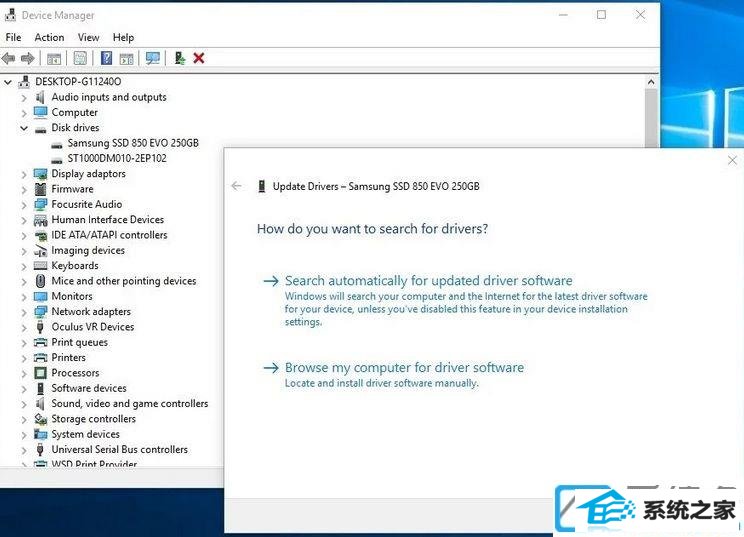Screen dimensions: 744x537
Task: Click the Storage controllers icon
Action: pyautogui.click(x=40, y=419)
